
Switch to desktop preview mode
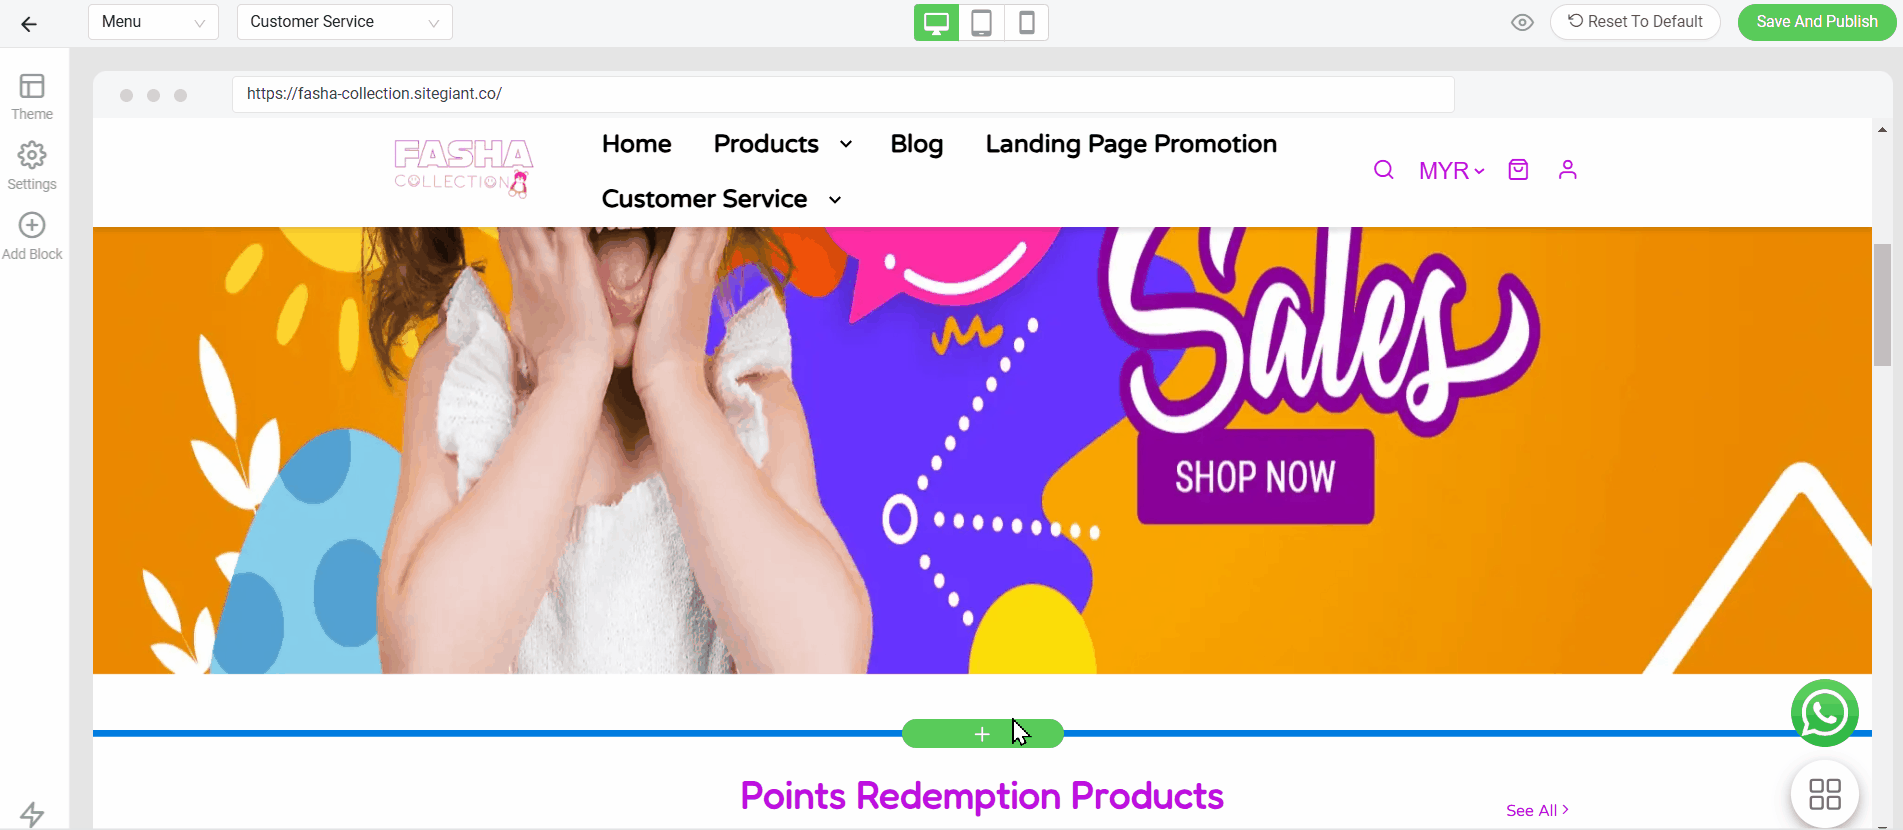tap(936, 22)
